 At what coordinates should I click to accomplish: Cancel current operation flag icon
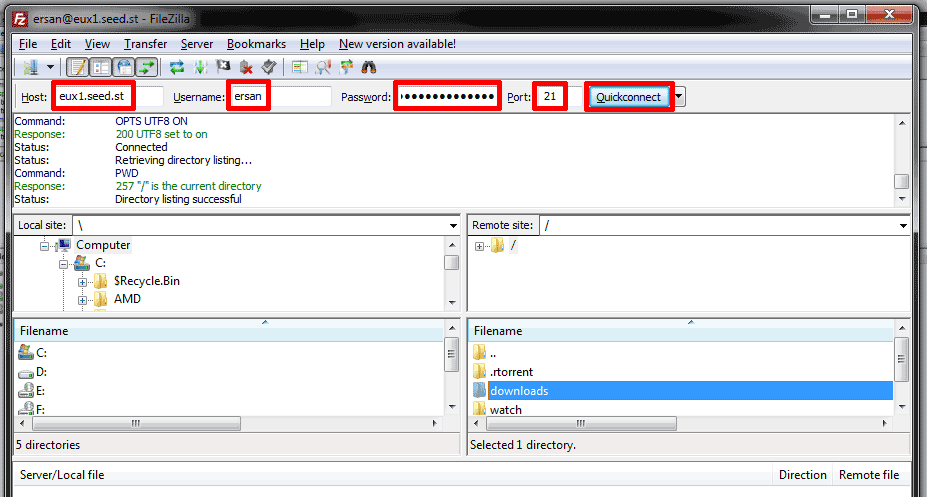223,67
